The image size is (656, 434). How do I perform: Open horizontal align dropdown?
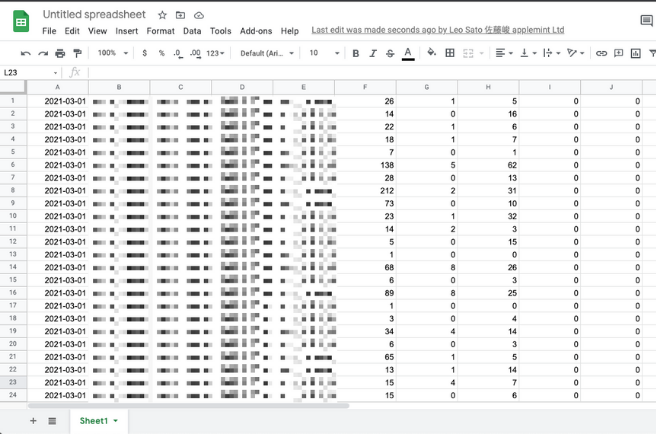pyautogui.click(x=504, y=53)
